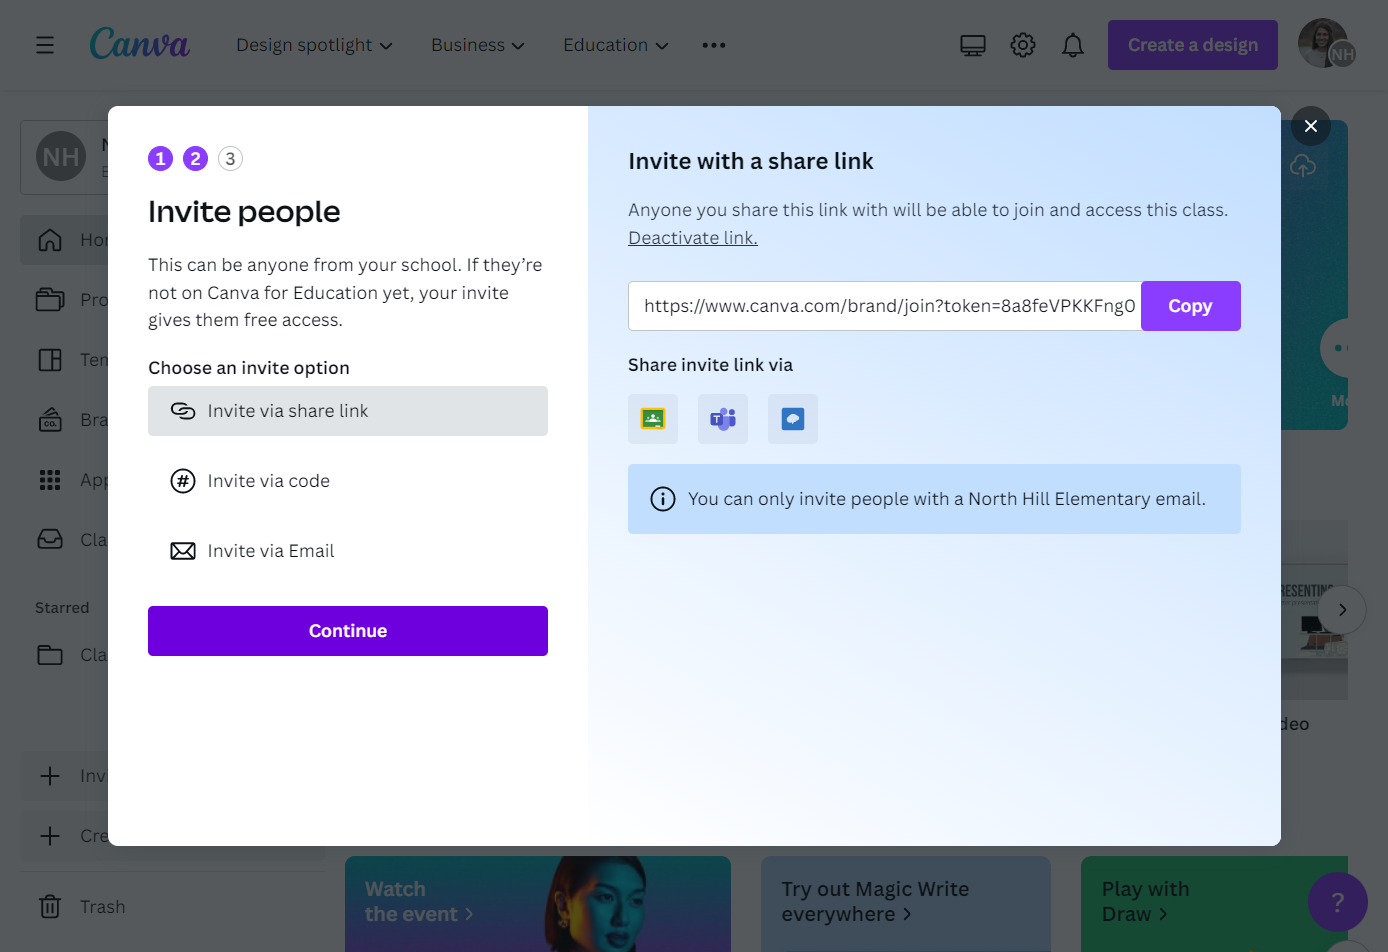1388x952 pixels.
Task: Click the Trash bin icon in sidebar
Action: click(x=50, y=907)
